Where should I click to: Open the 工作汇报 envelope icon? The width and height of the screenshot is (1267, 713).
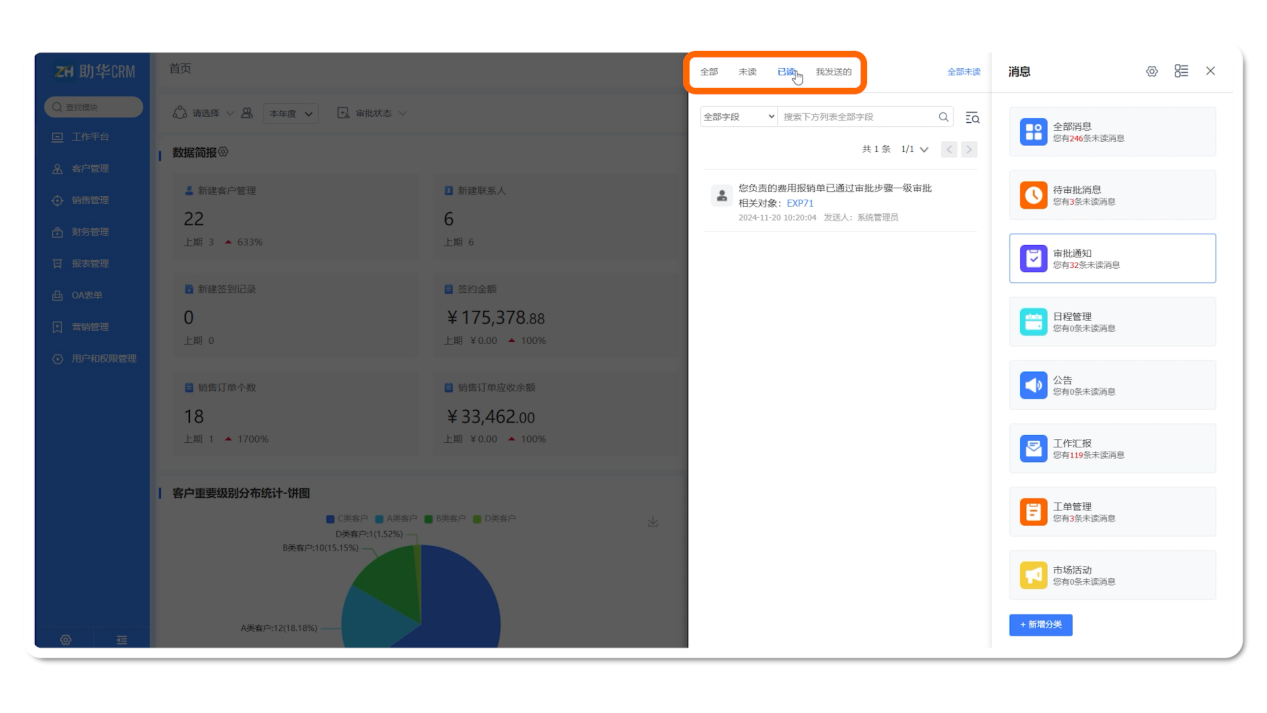click(x=1033, y=448)
